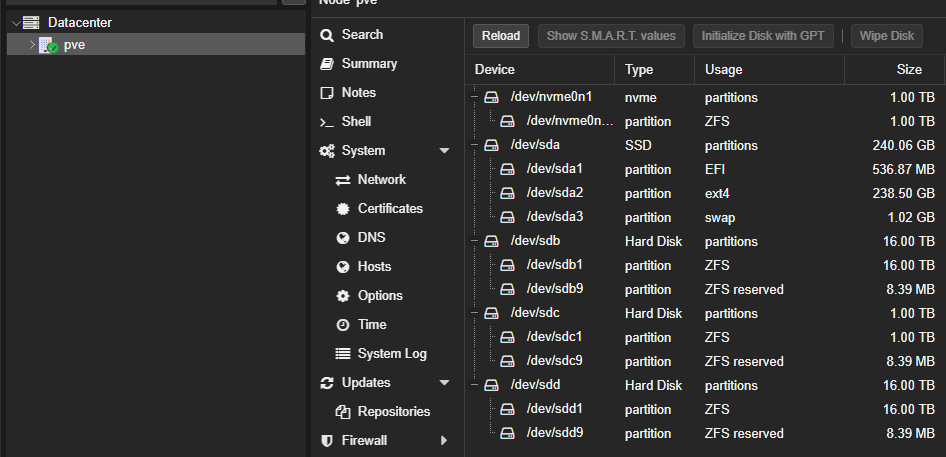Select the /dev/sdc1 ZFS partition row
This screenshot has width=946, height=457.
[705, 337]
